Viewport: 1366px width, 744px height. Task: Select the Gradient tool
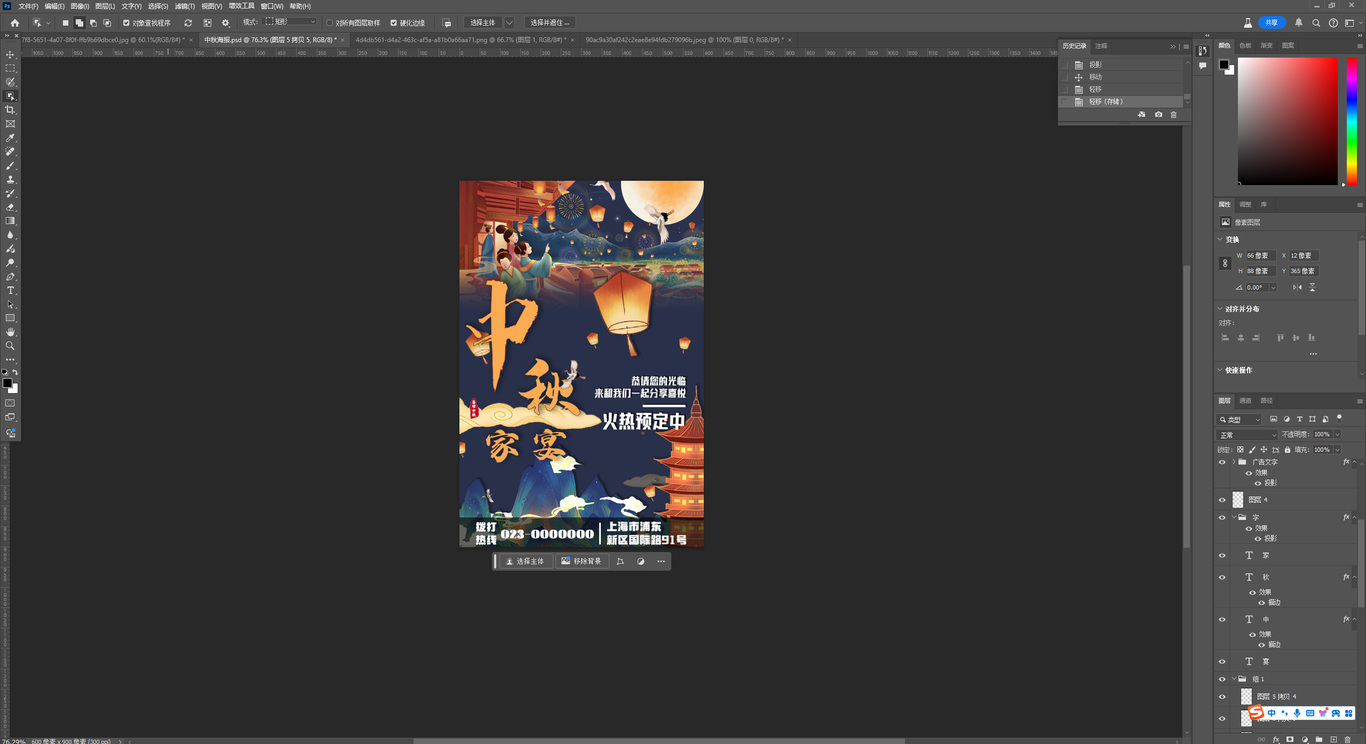(10, 221)
